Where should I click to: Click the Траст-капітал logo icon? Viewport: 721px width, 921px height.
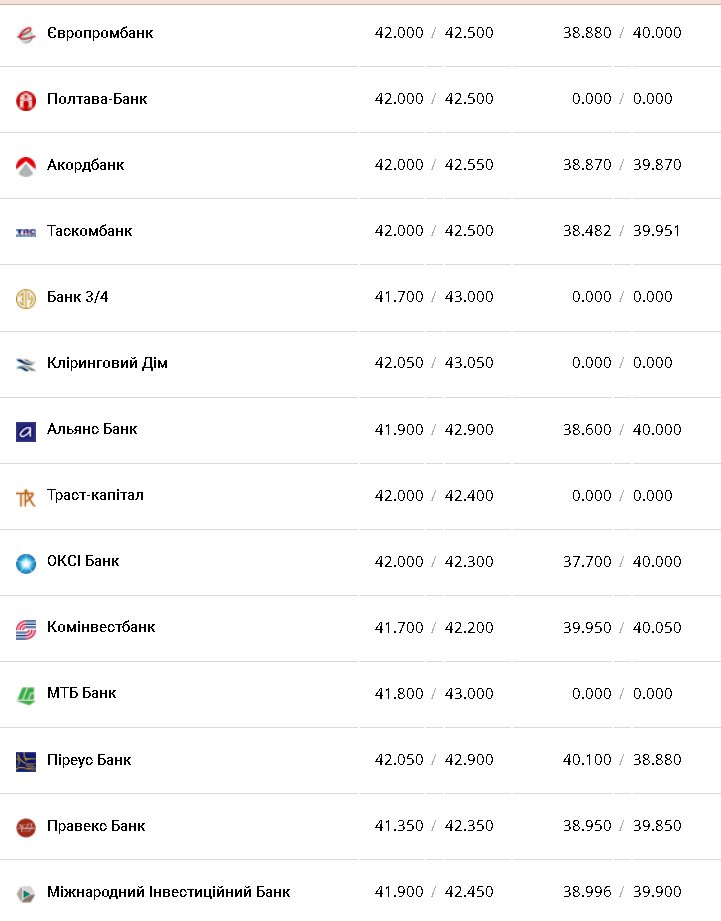[x=26, y=497]
